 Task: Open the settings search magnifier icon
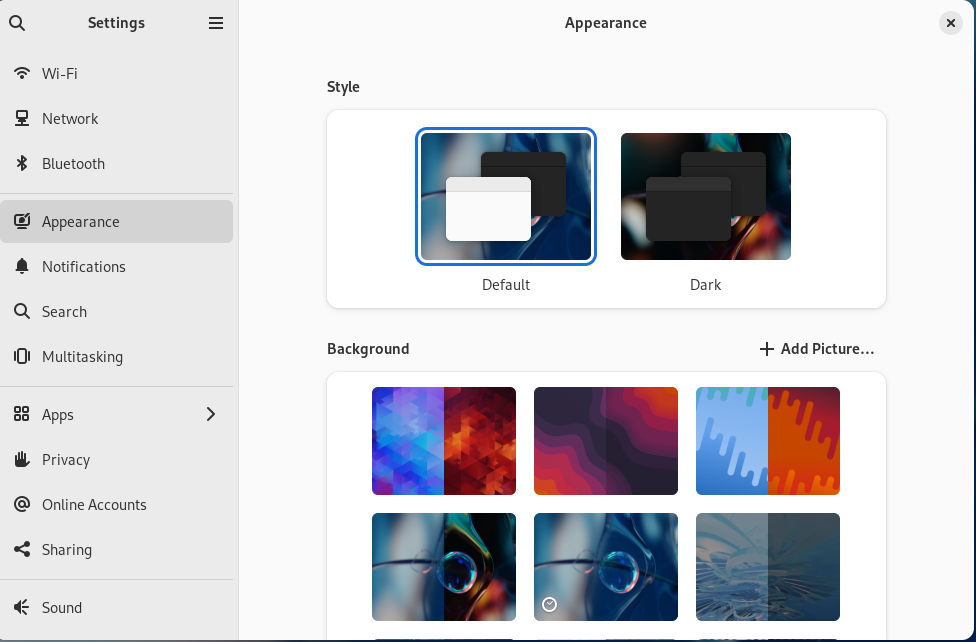[17, 23]
